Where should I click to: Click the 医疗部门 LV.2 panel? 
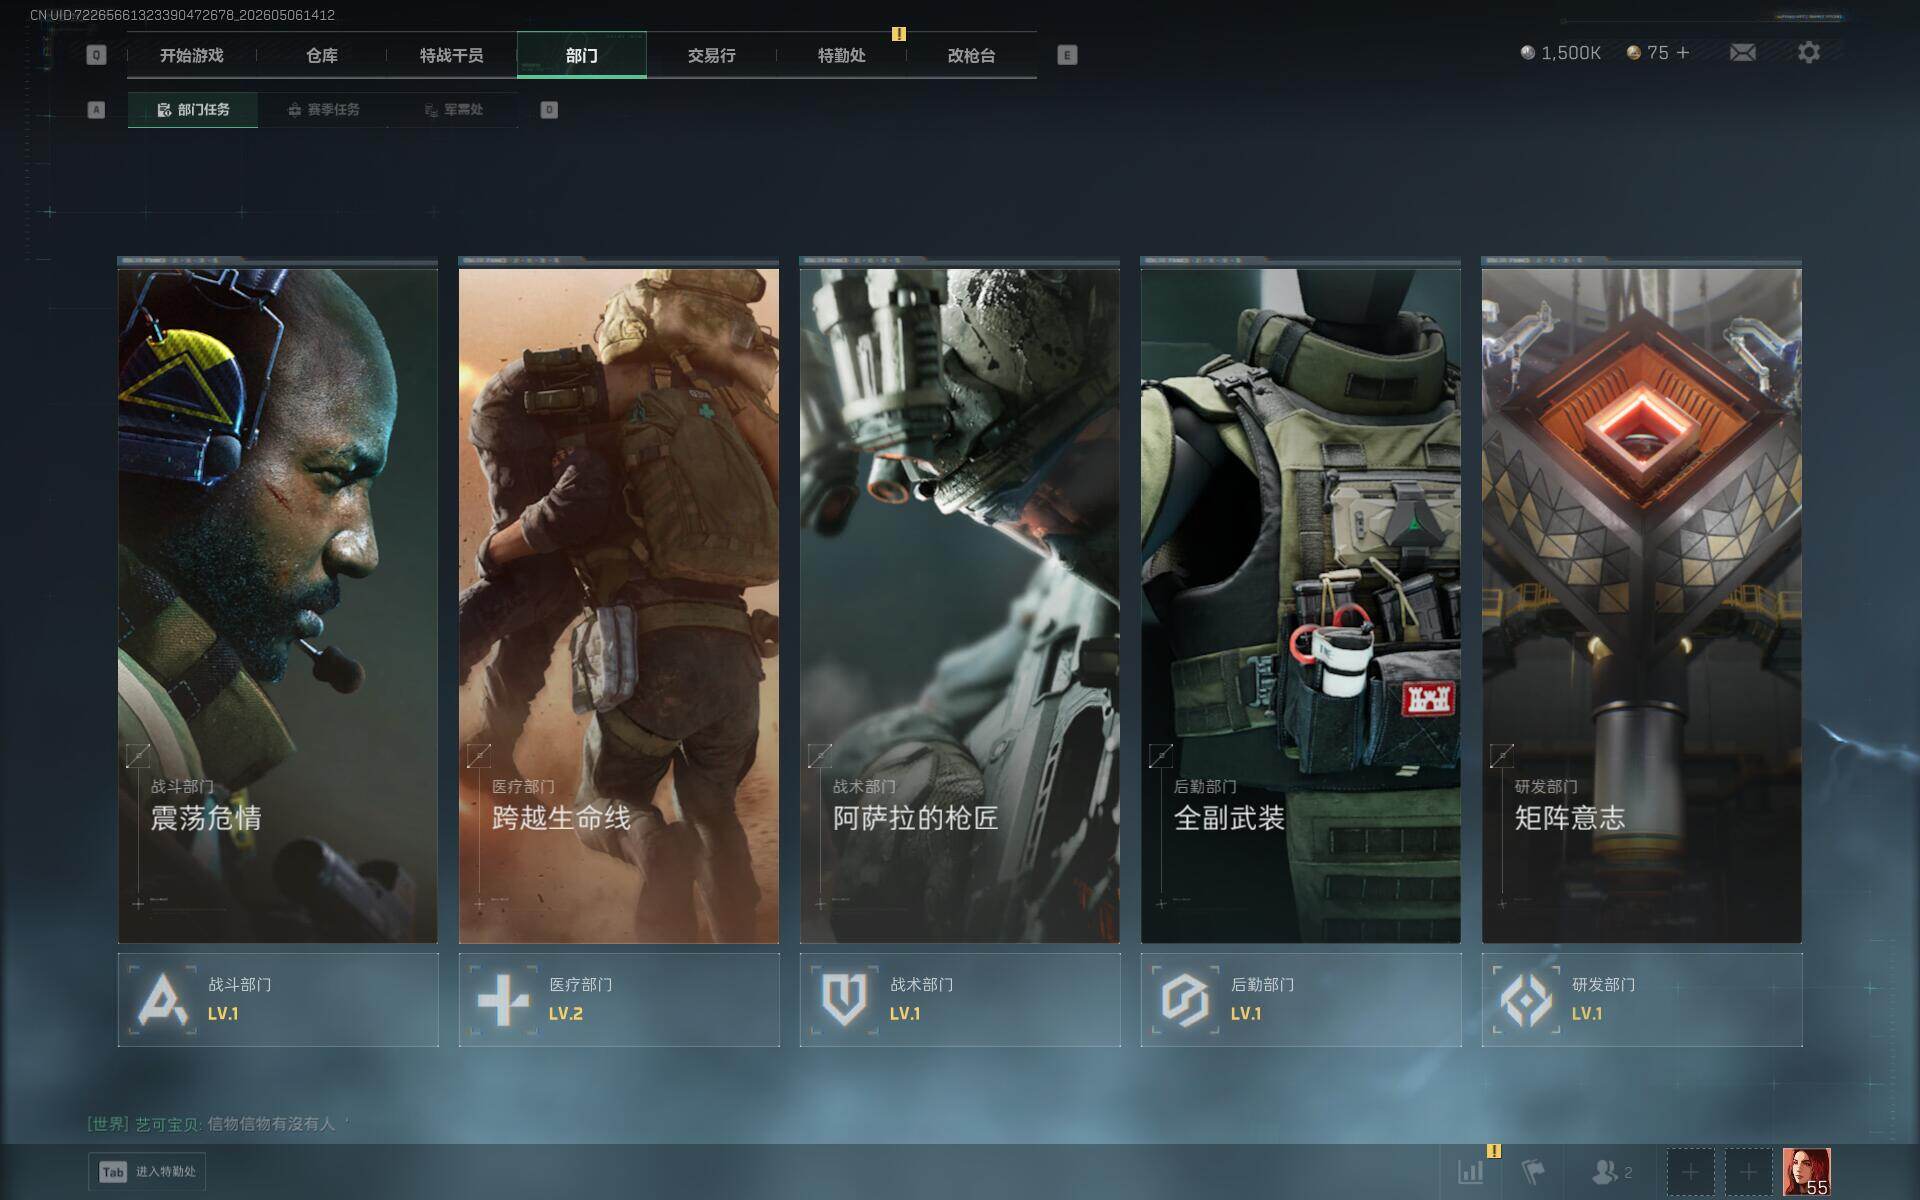pyautogui.click(x=619, y=1000)
